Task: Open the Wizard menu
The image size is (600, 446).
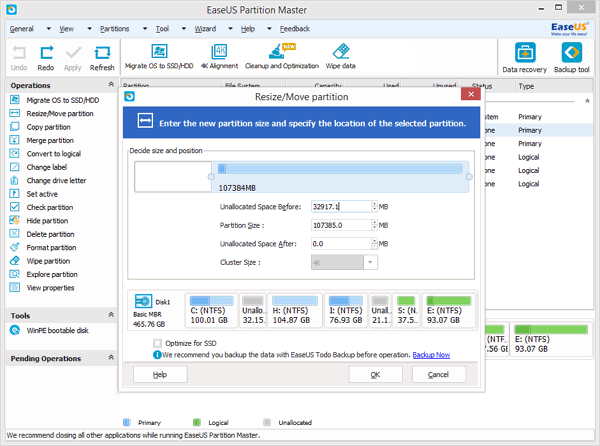Action: click(x=205, y=29)
